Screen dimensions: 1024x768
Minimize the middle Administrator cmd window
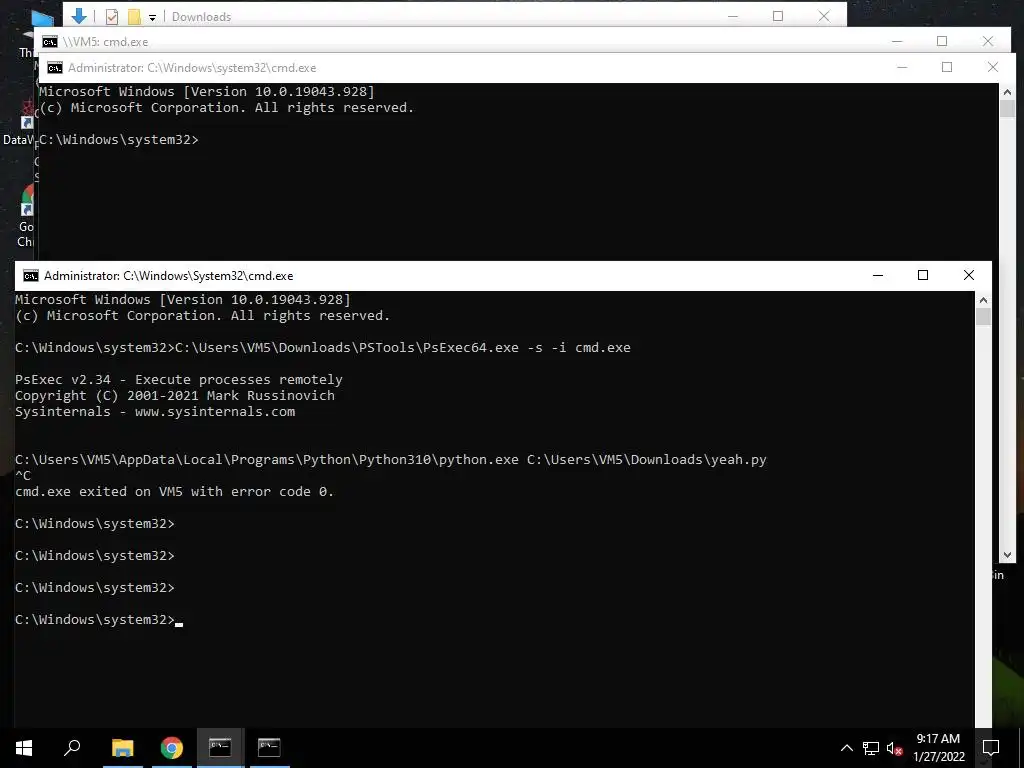[902, 67]
